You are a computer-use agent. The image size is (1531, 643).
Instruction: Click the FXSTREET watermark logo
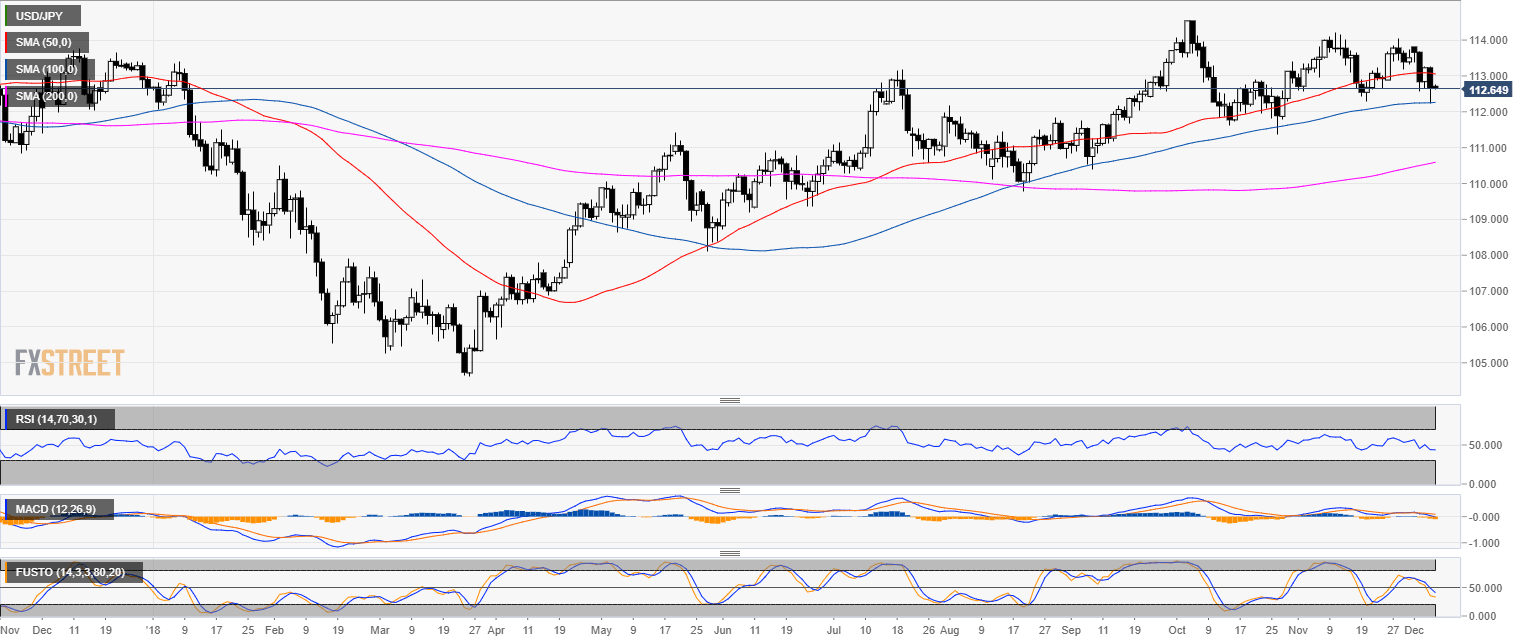pos(70,362)
